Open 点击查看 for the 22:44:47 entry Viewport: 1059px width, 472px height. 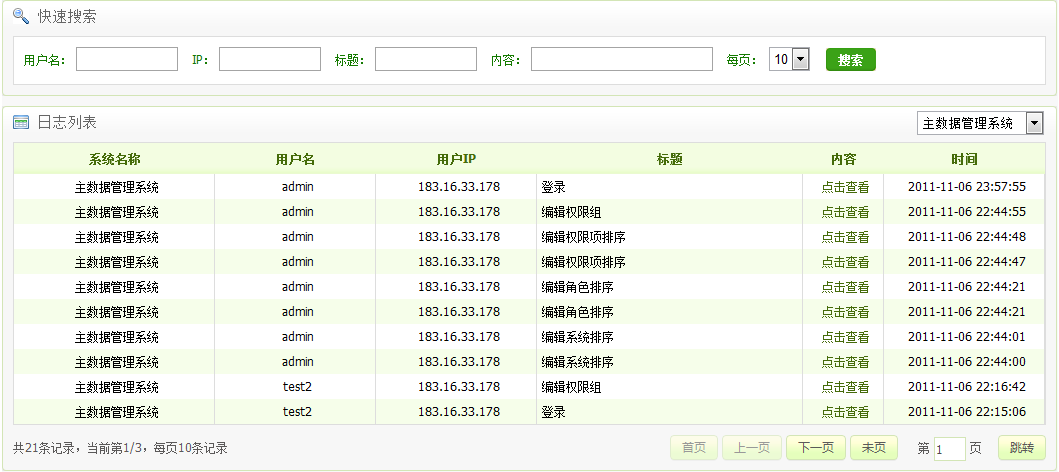click(845, 262)
